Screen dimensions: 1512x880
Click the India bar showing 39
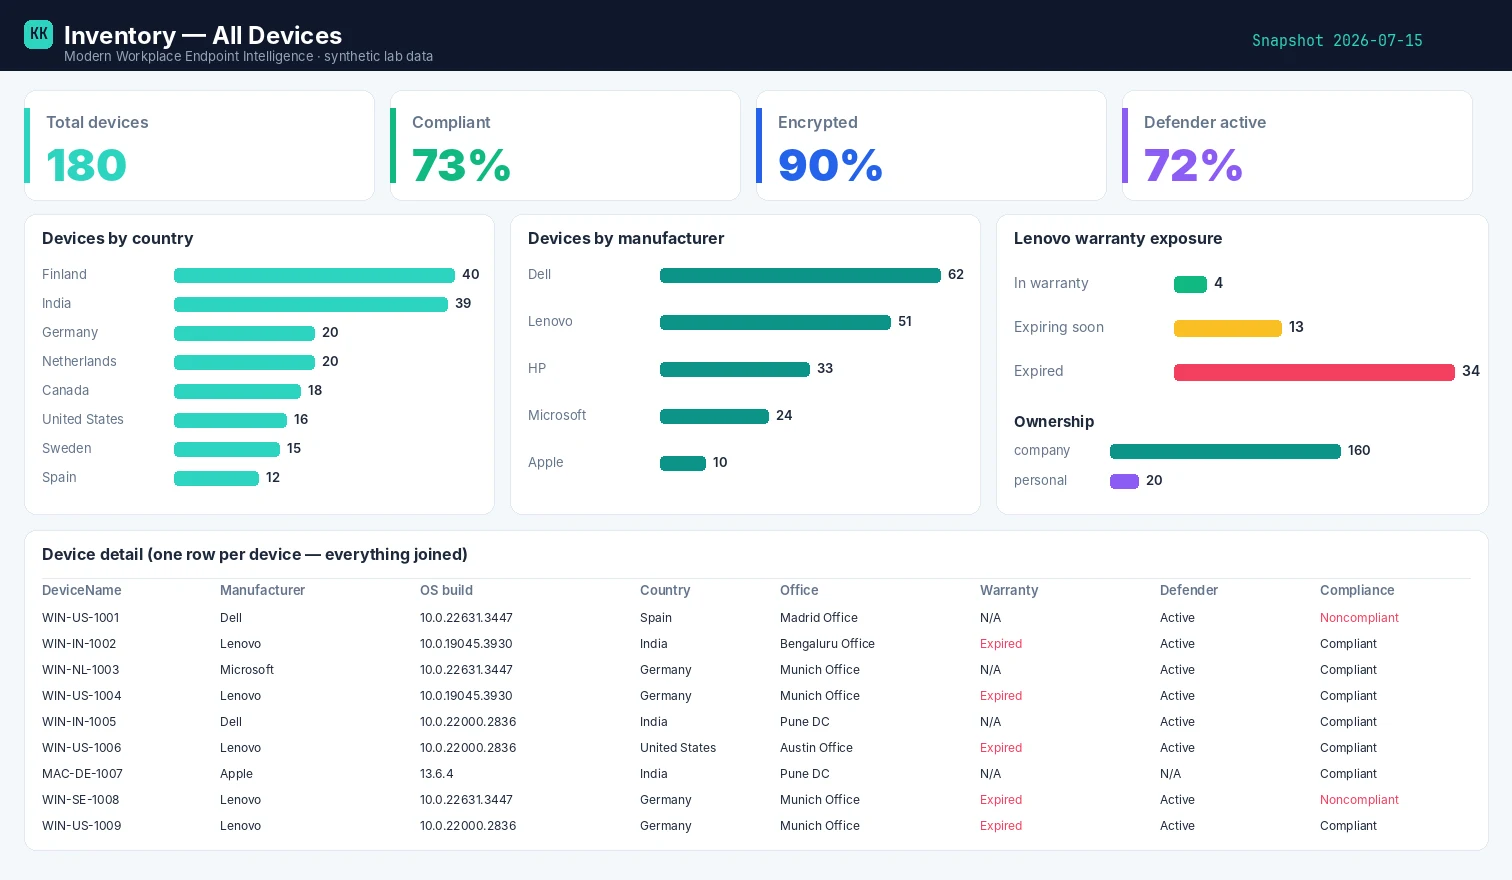[x=311, y=304]
